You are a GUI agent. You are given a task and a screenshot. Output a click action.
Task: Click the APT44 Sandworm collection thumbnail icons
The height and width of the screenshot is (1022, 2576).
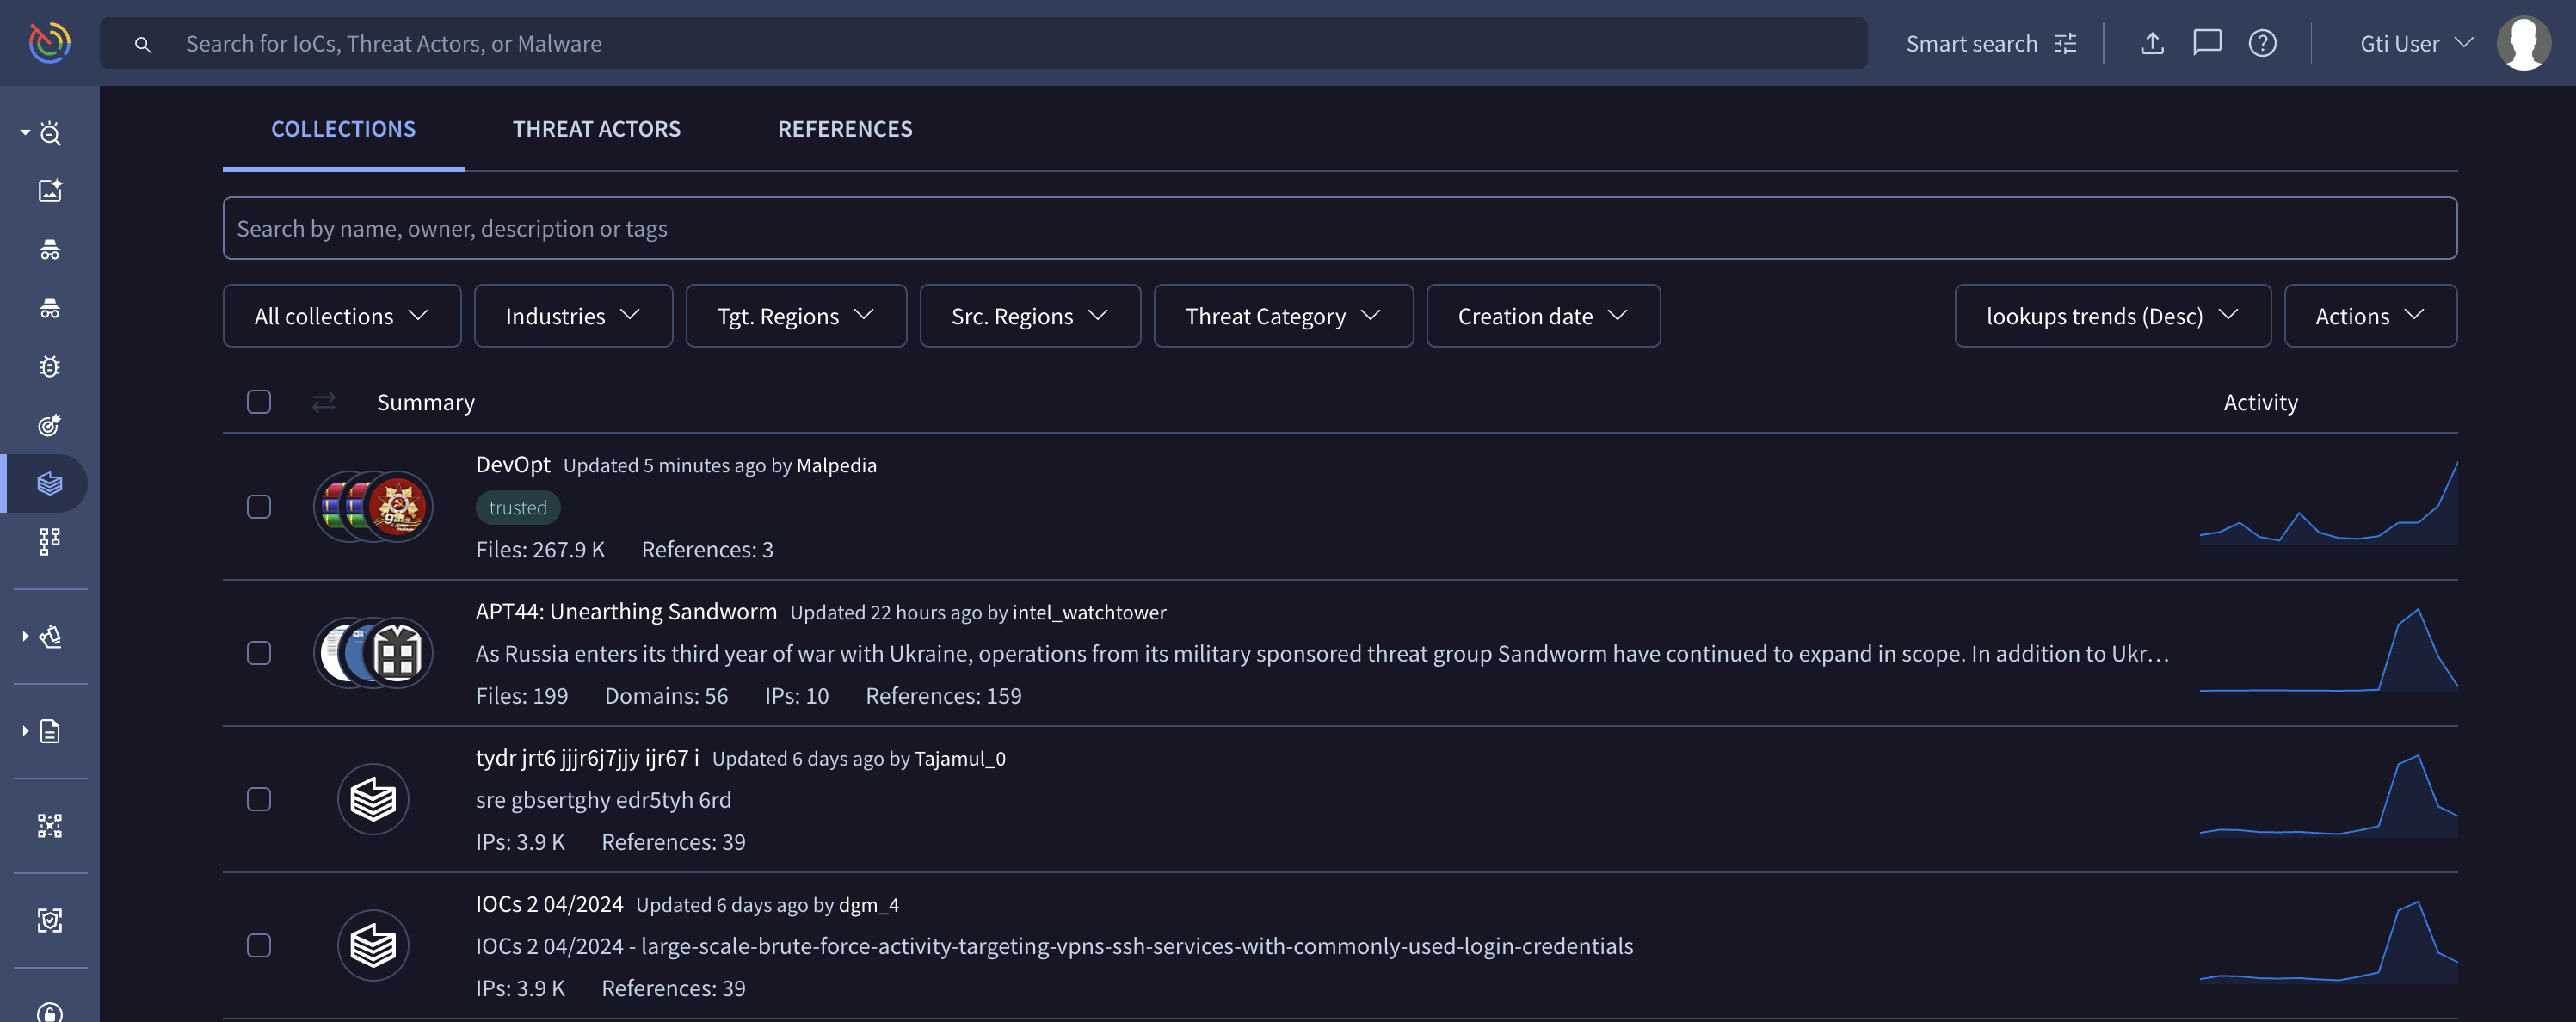click(x=373, y=652)
